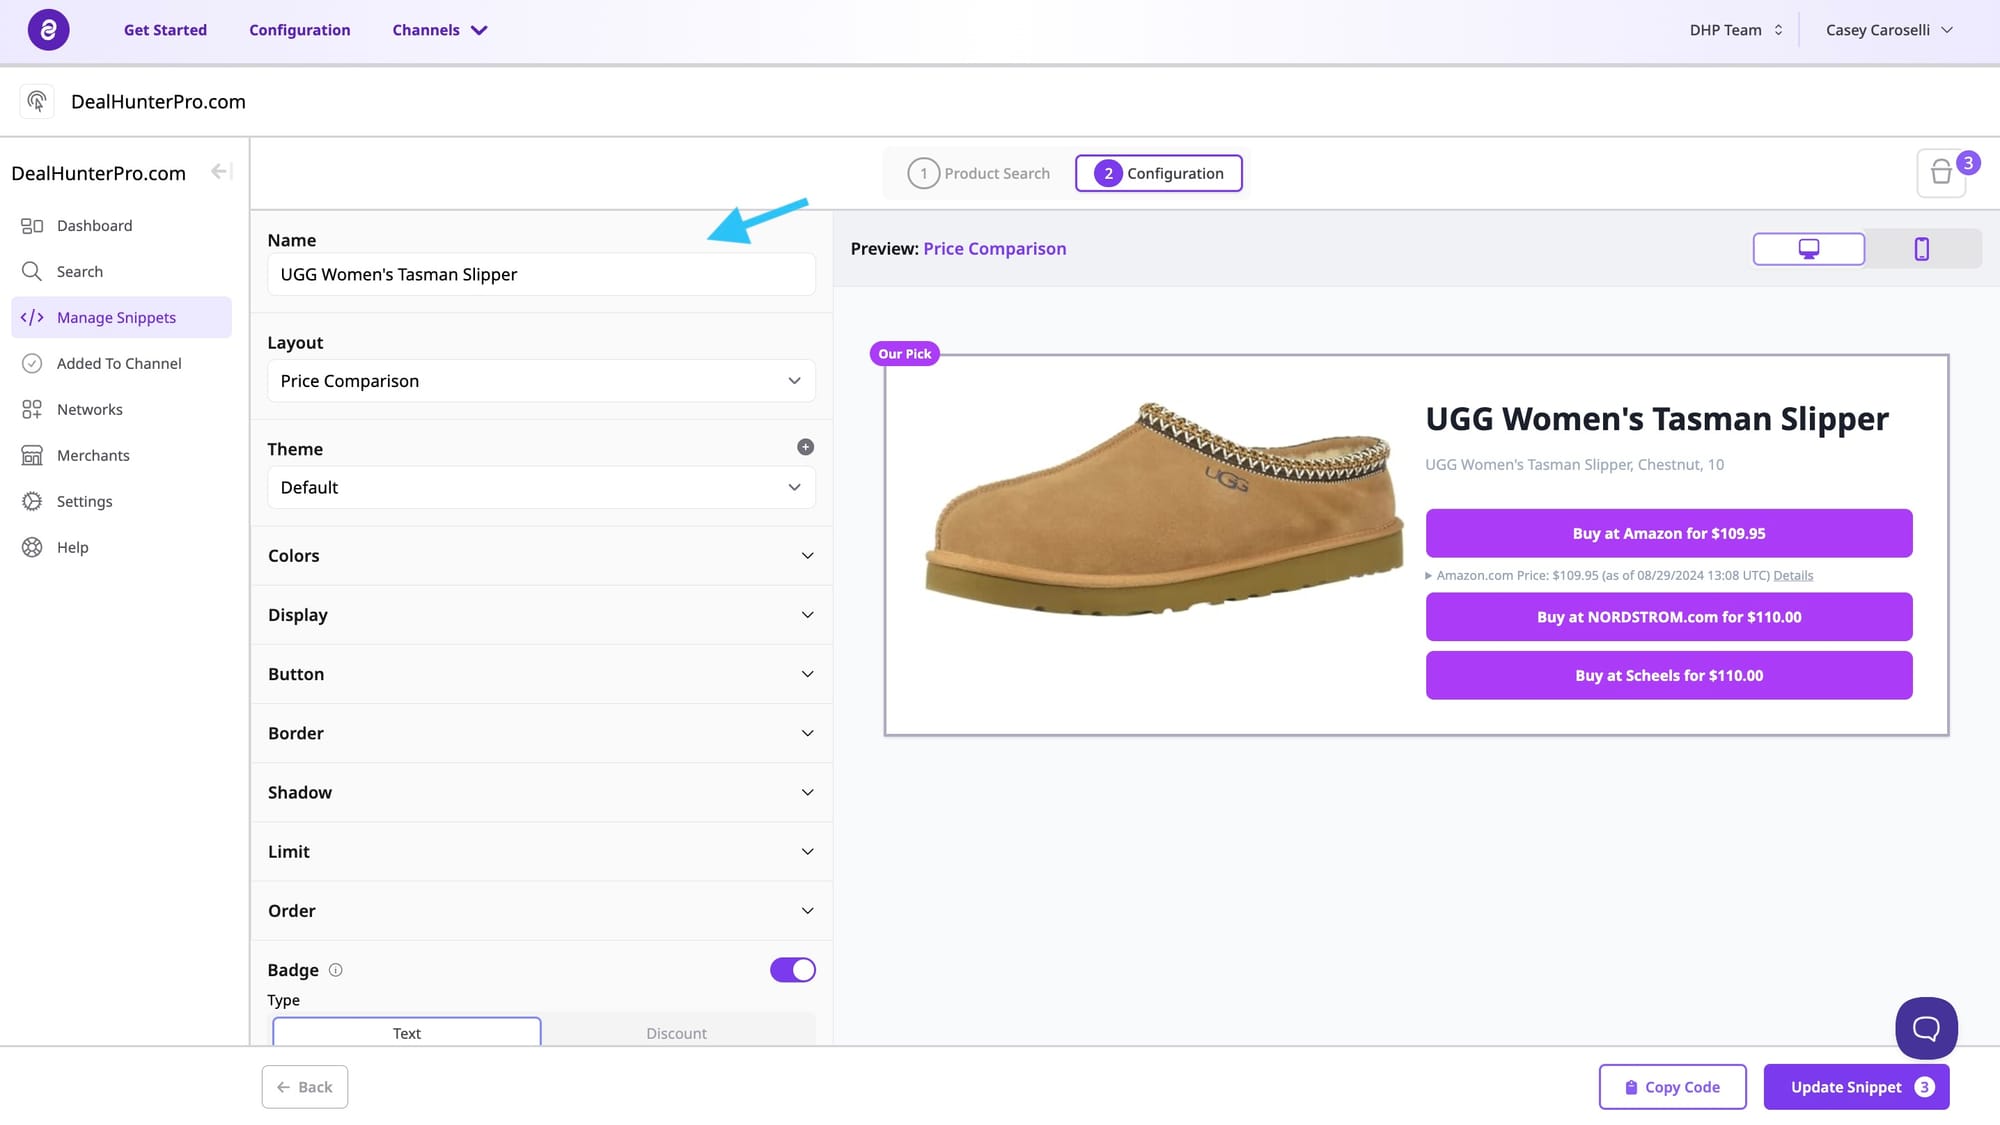Click the Badge info icon

[336, 970]
